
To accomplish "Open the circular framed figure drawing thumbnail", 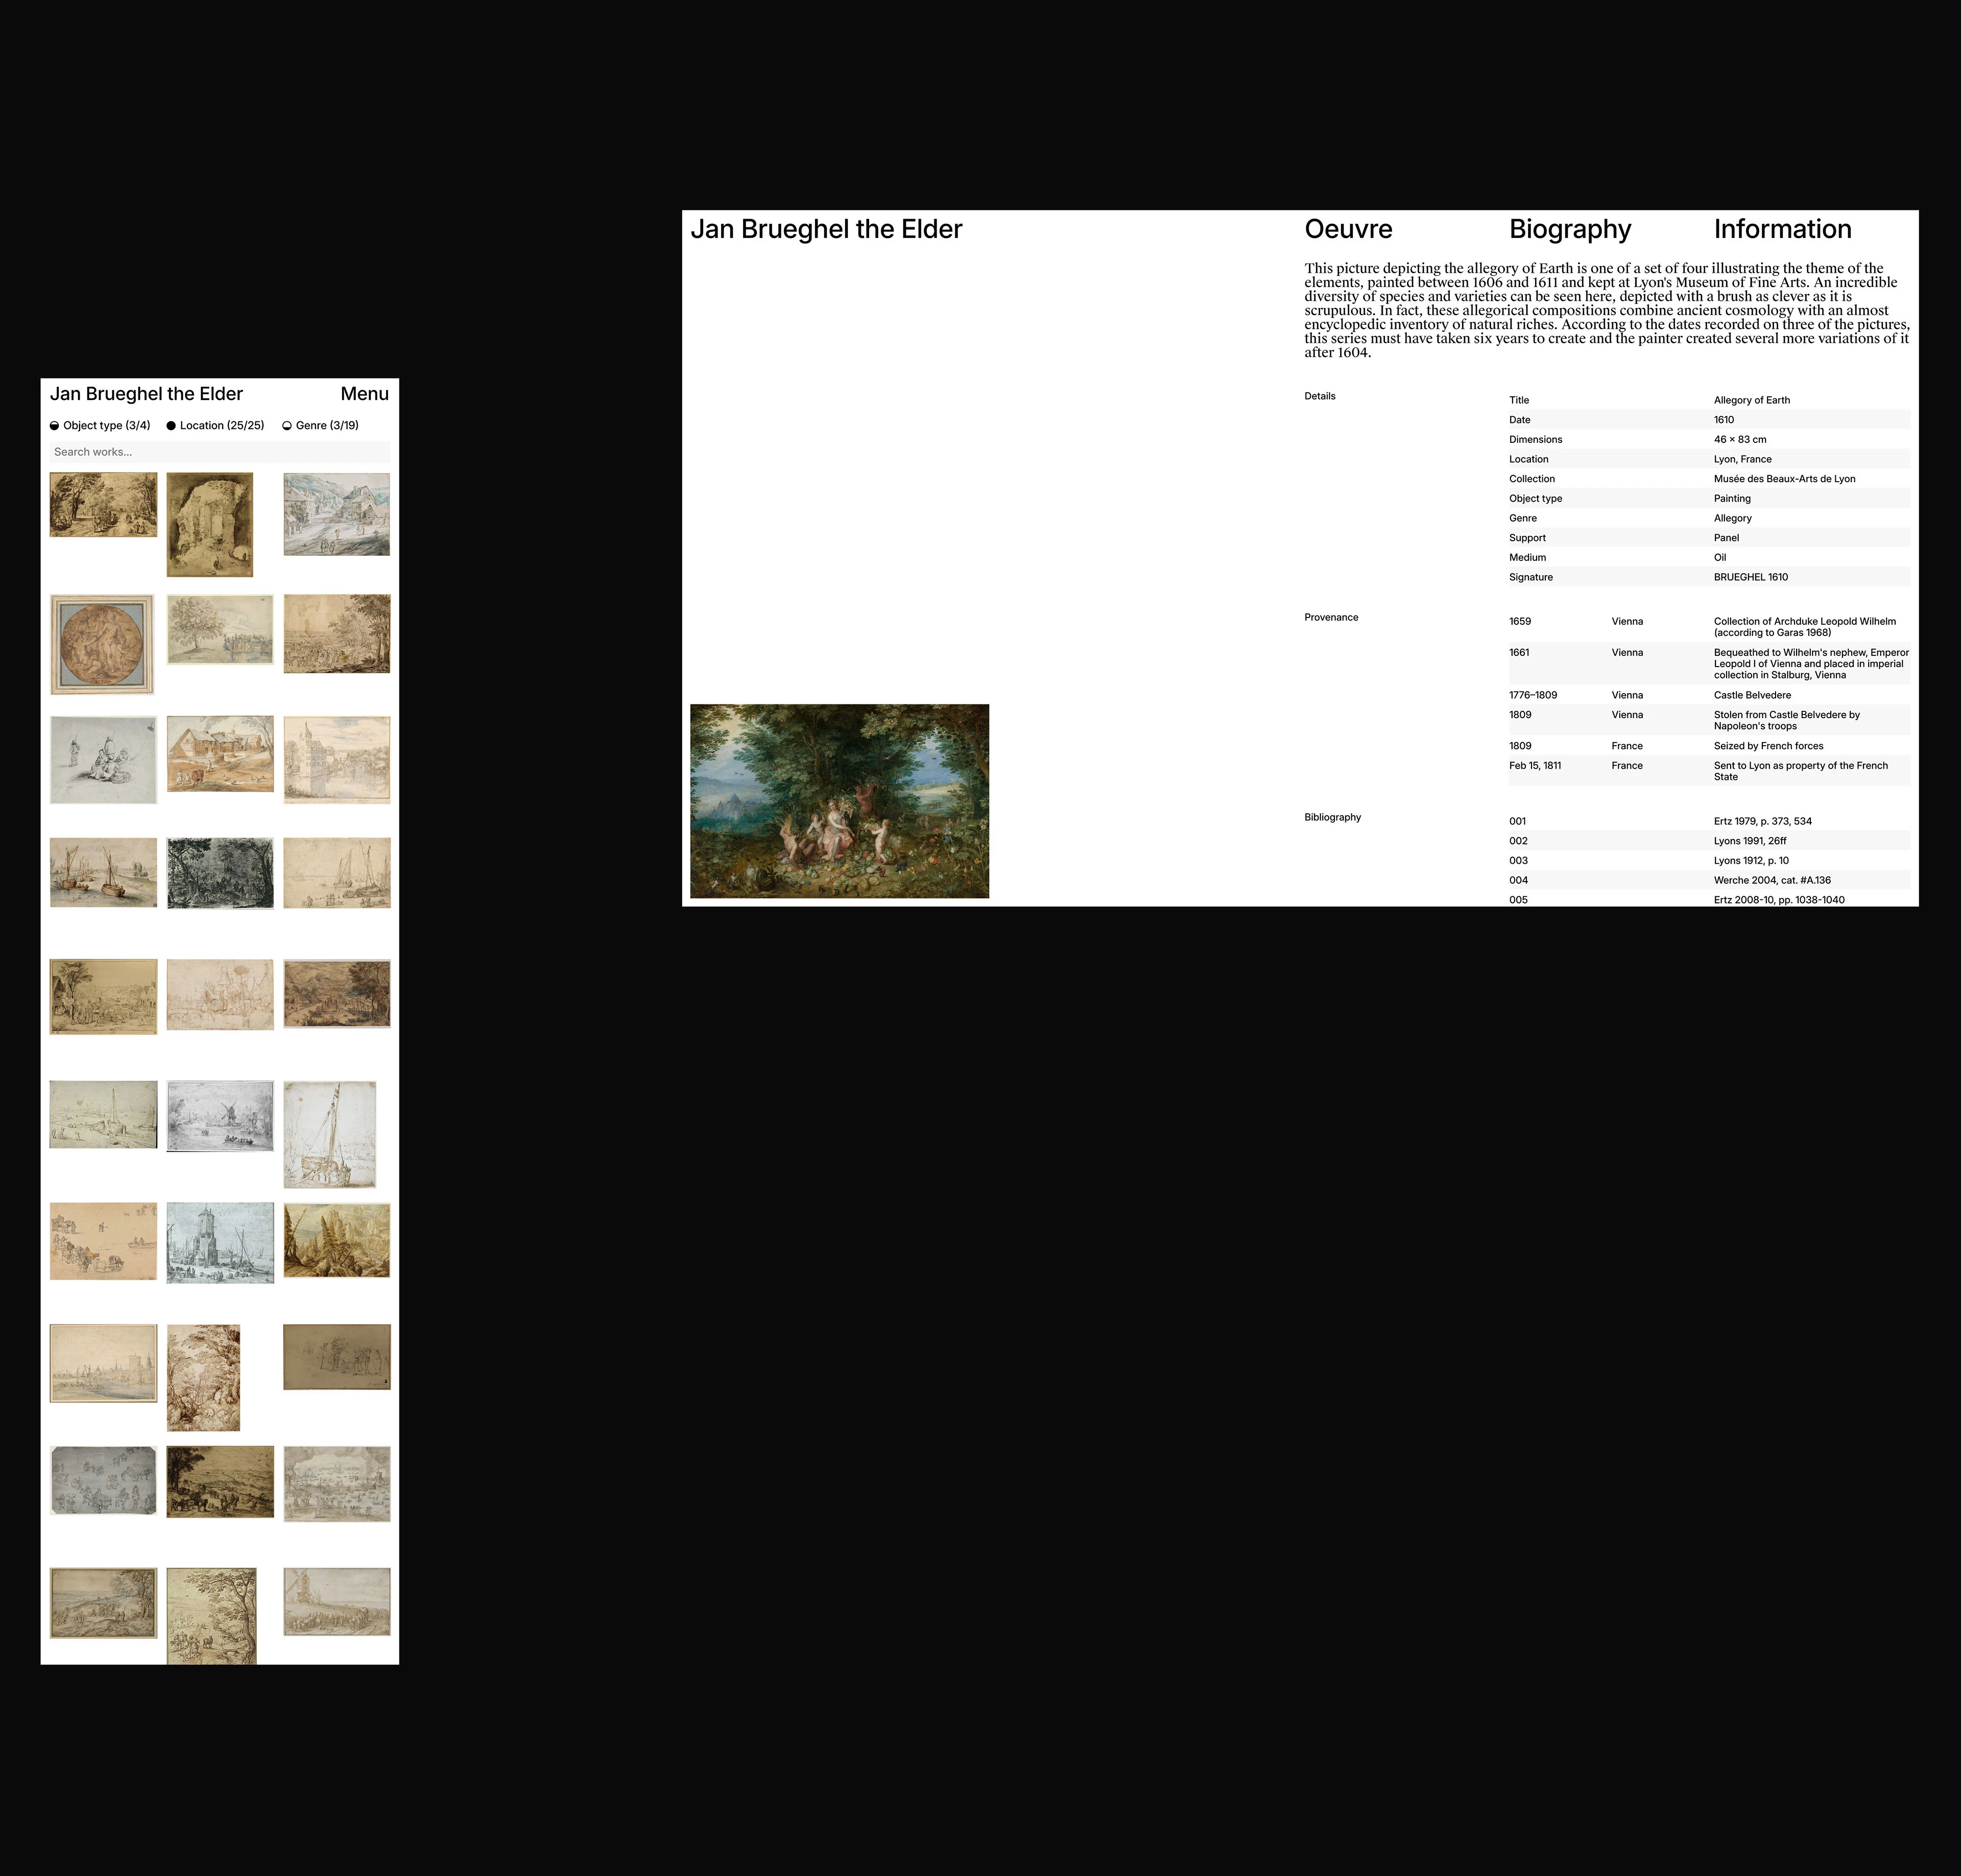I will (x=102, y=644).
